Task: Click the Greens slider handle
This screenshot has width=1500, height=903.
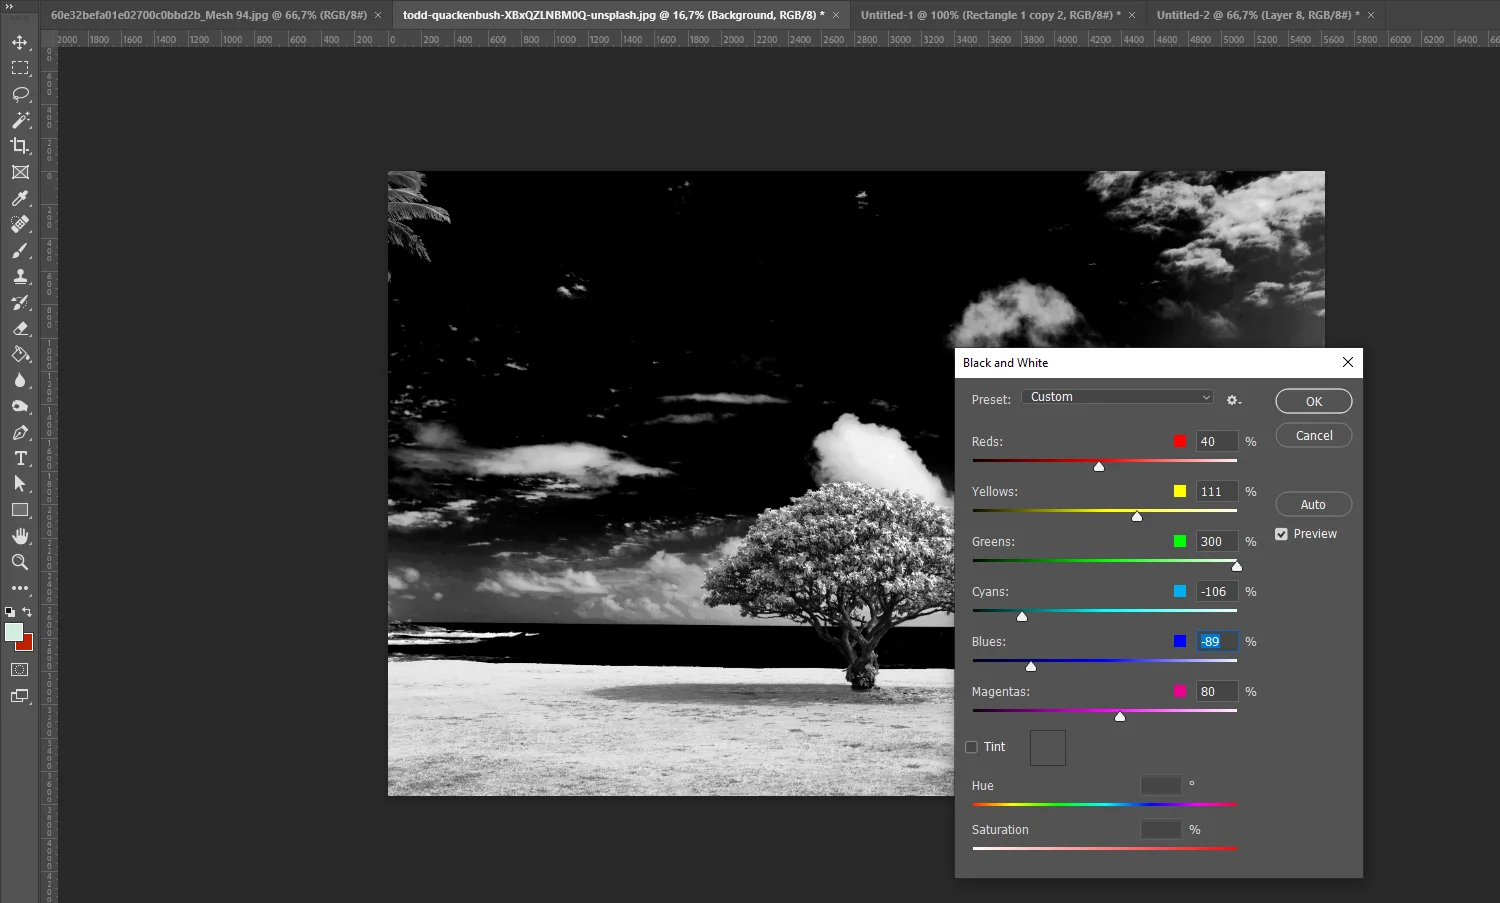Action: click(x=1236, y=567)
